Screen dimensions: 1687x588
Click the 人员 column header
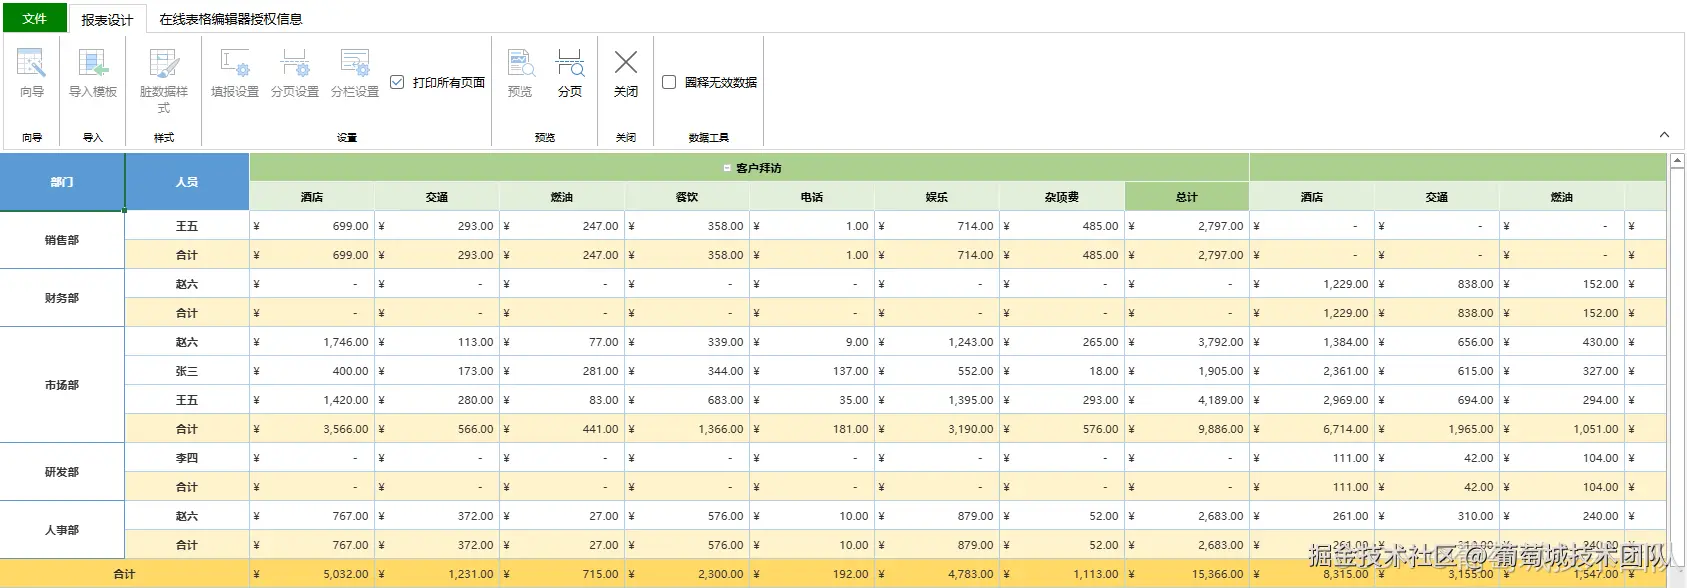pyautogui.click(x=187, y=182)
